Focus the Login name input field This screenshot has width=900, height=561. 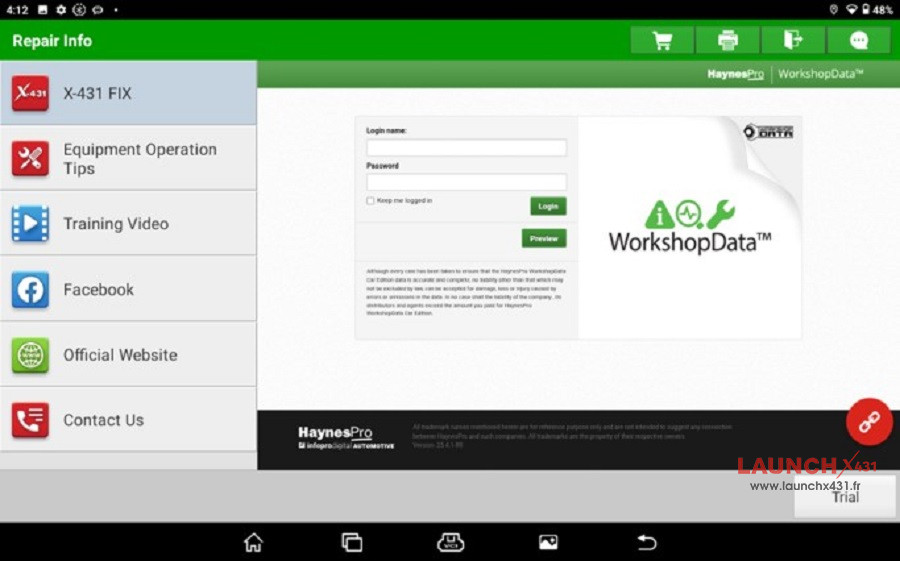[466, 148]
